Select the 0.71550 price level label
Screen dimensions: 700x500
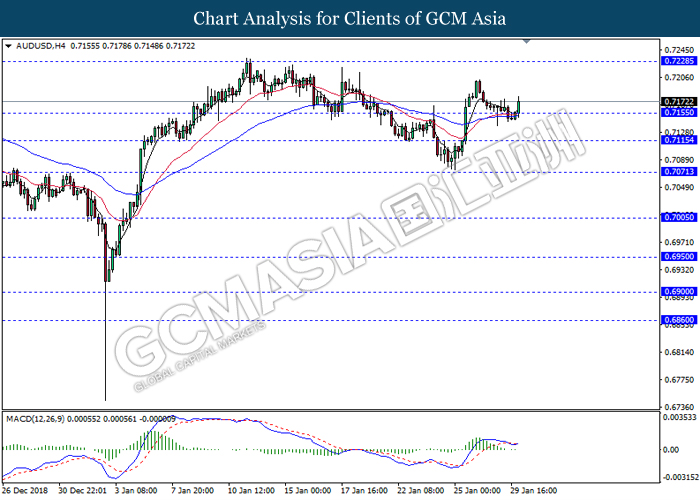pyautogui.click(x=679, y=113)
